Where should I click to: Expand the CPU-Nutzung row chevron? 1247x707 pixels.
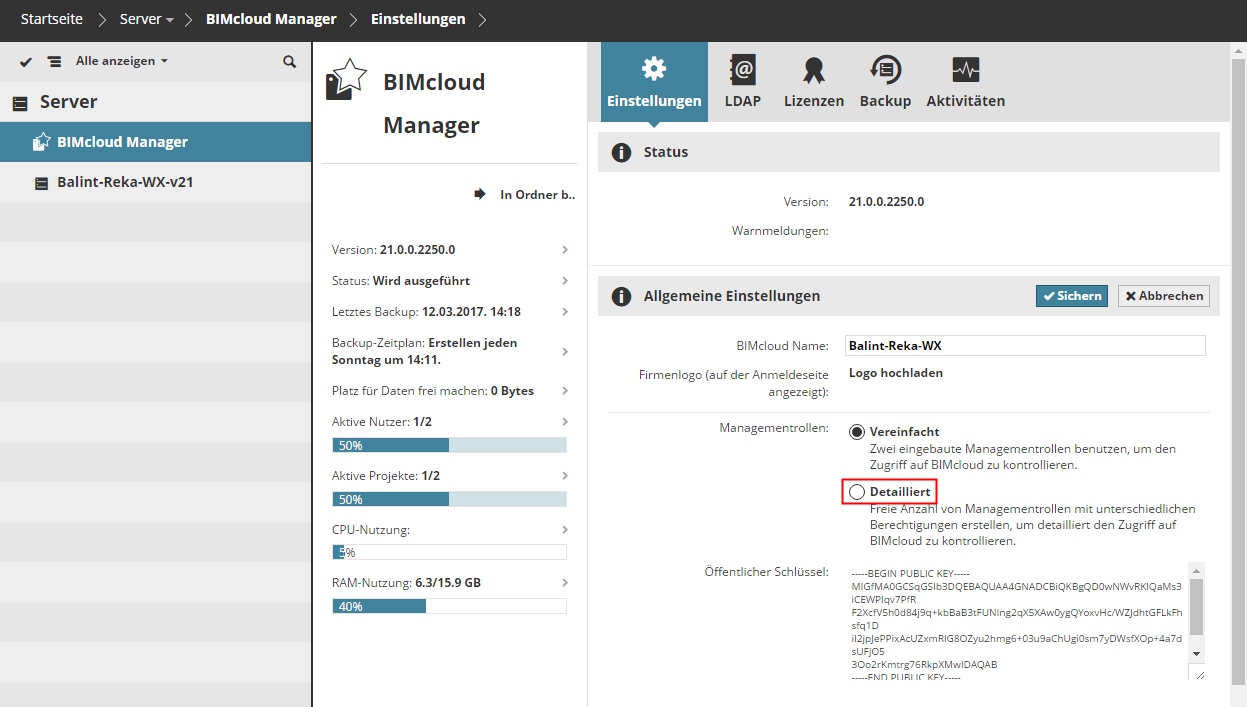click(565, 529)
